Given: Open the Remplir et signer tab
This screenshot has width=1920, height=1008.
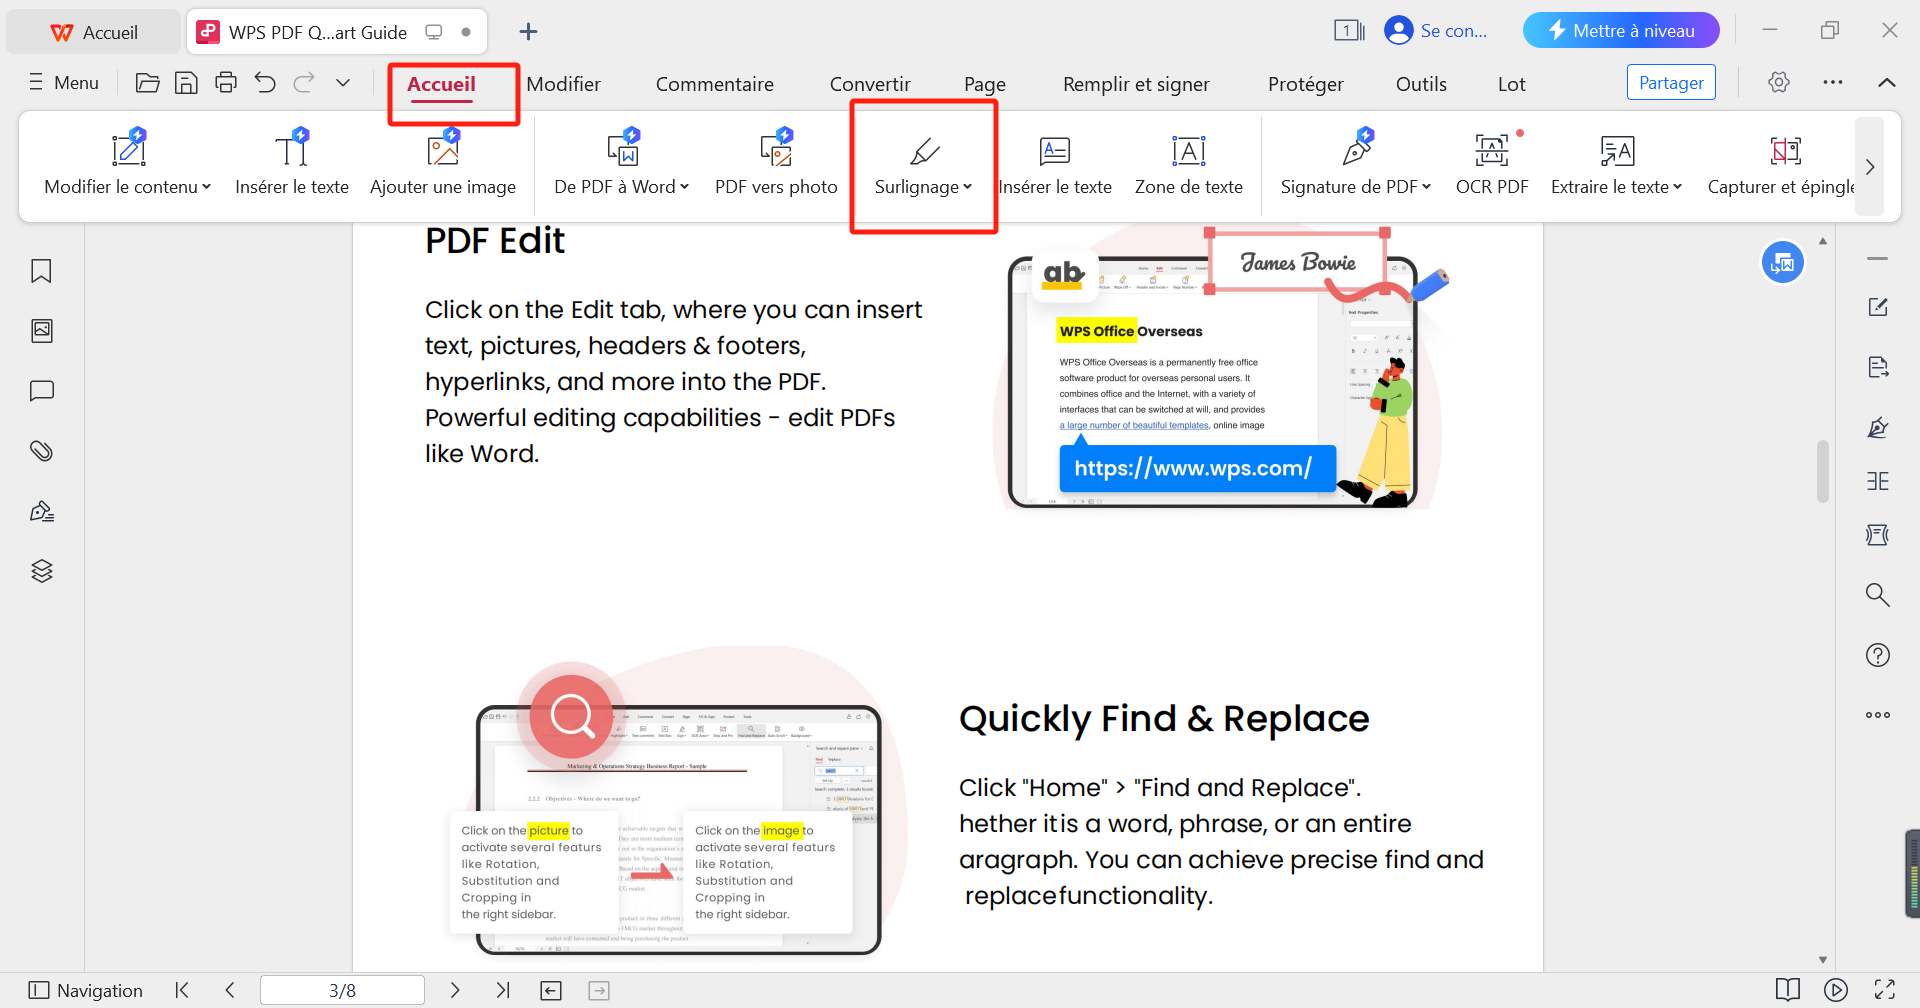Looking at the screenshot, I should [1136, 84].
